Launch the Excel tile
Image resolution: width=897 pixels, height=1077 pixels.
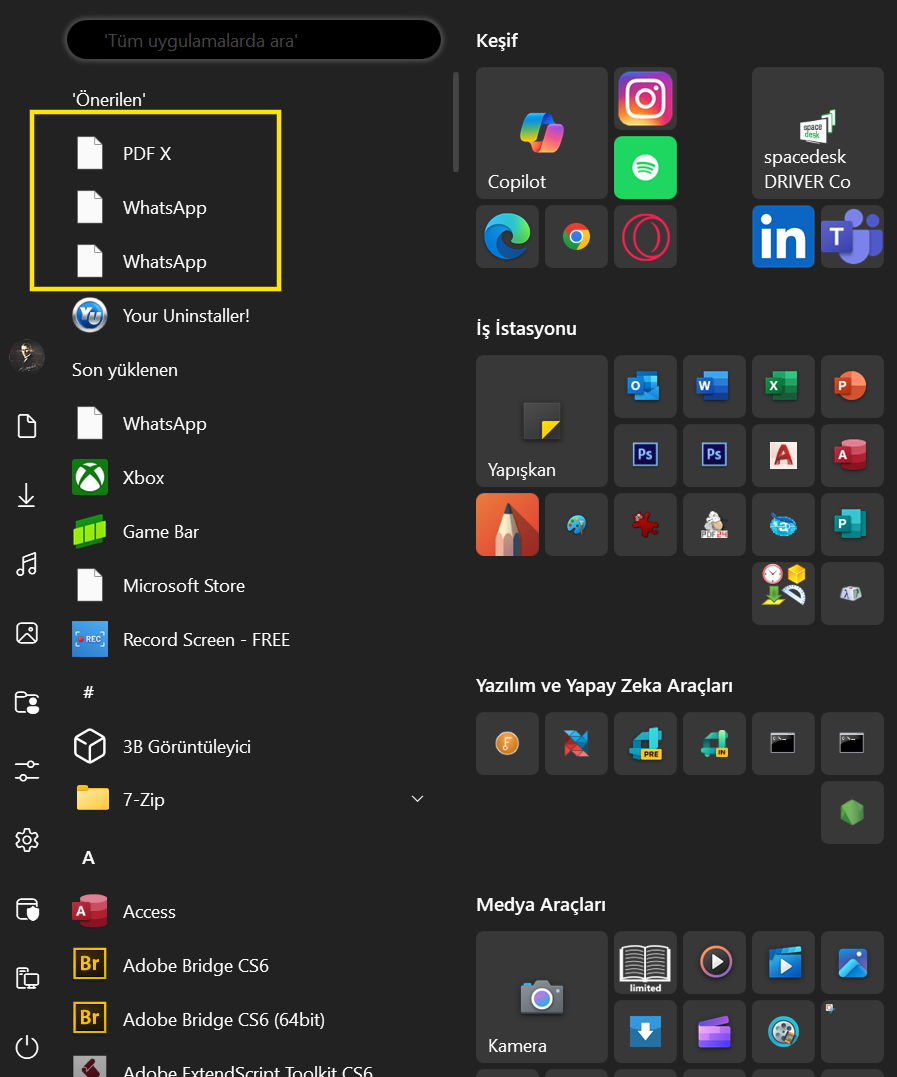click(783, 386)
